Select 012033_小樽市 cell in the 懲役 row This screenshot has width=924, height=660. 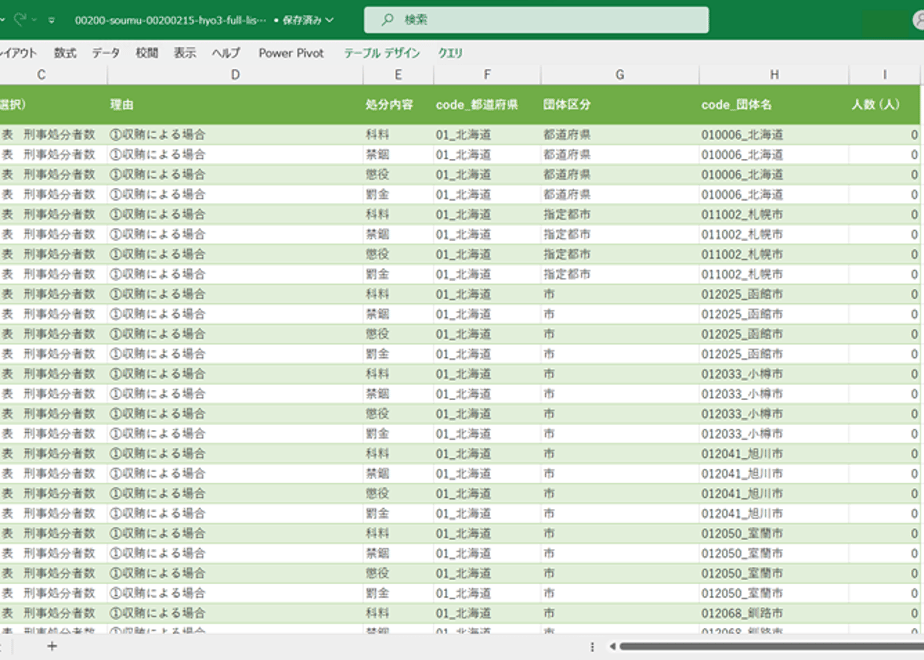point(774,414)
